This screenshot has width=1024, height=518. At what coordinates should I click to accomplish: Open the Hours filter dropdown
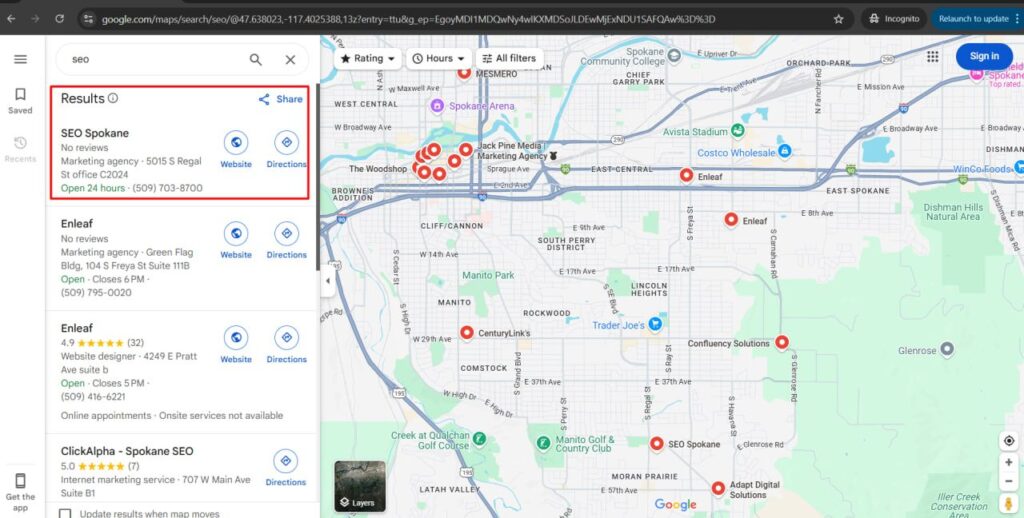point(439,58)
